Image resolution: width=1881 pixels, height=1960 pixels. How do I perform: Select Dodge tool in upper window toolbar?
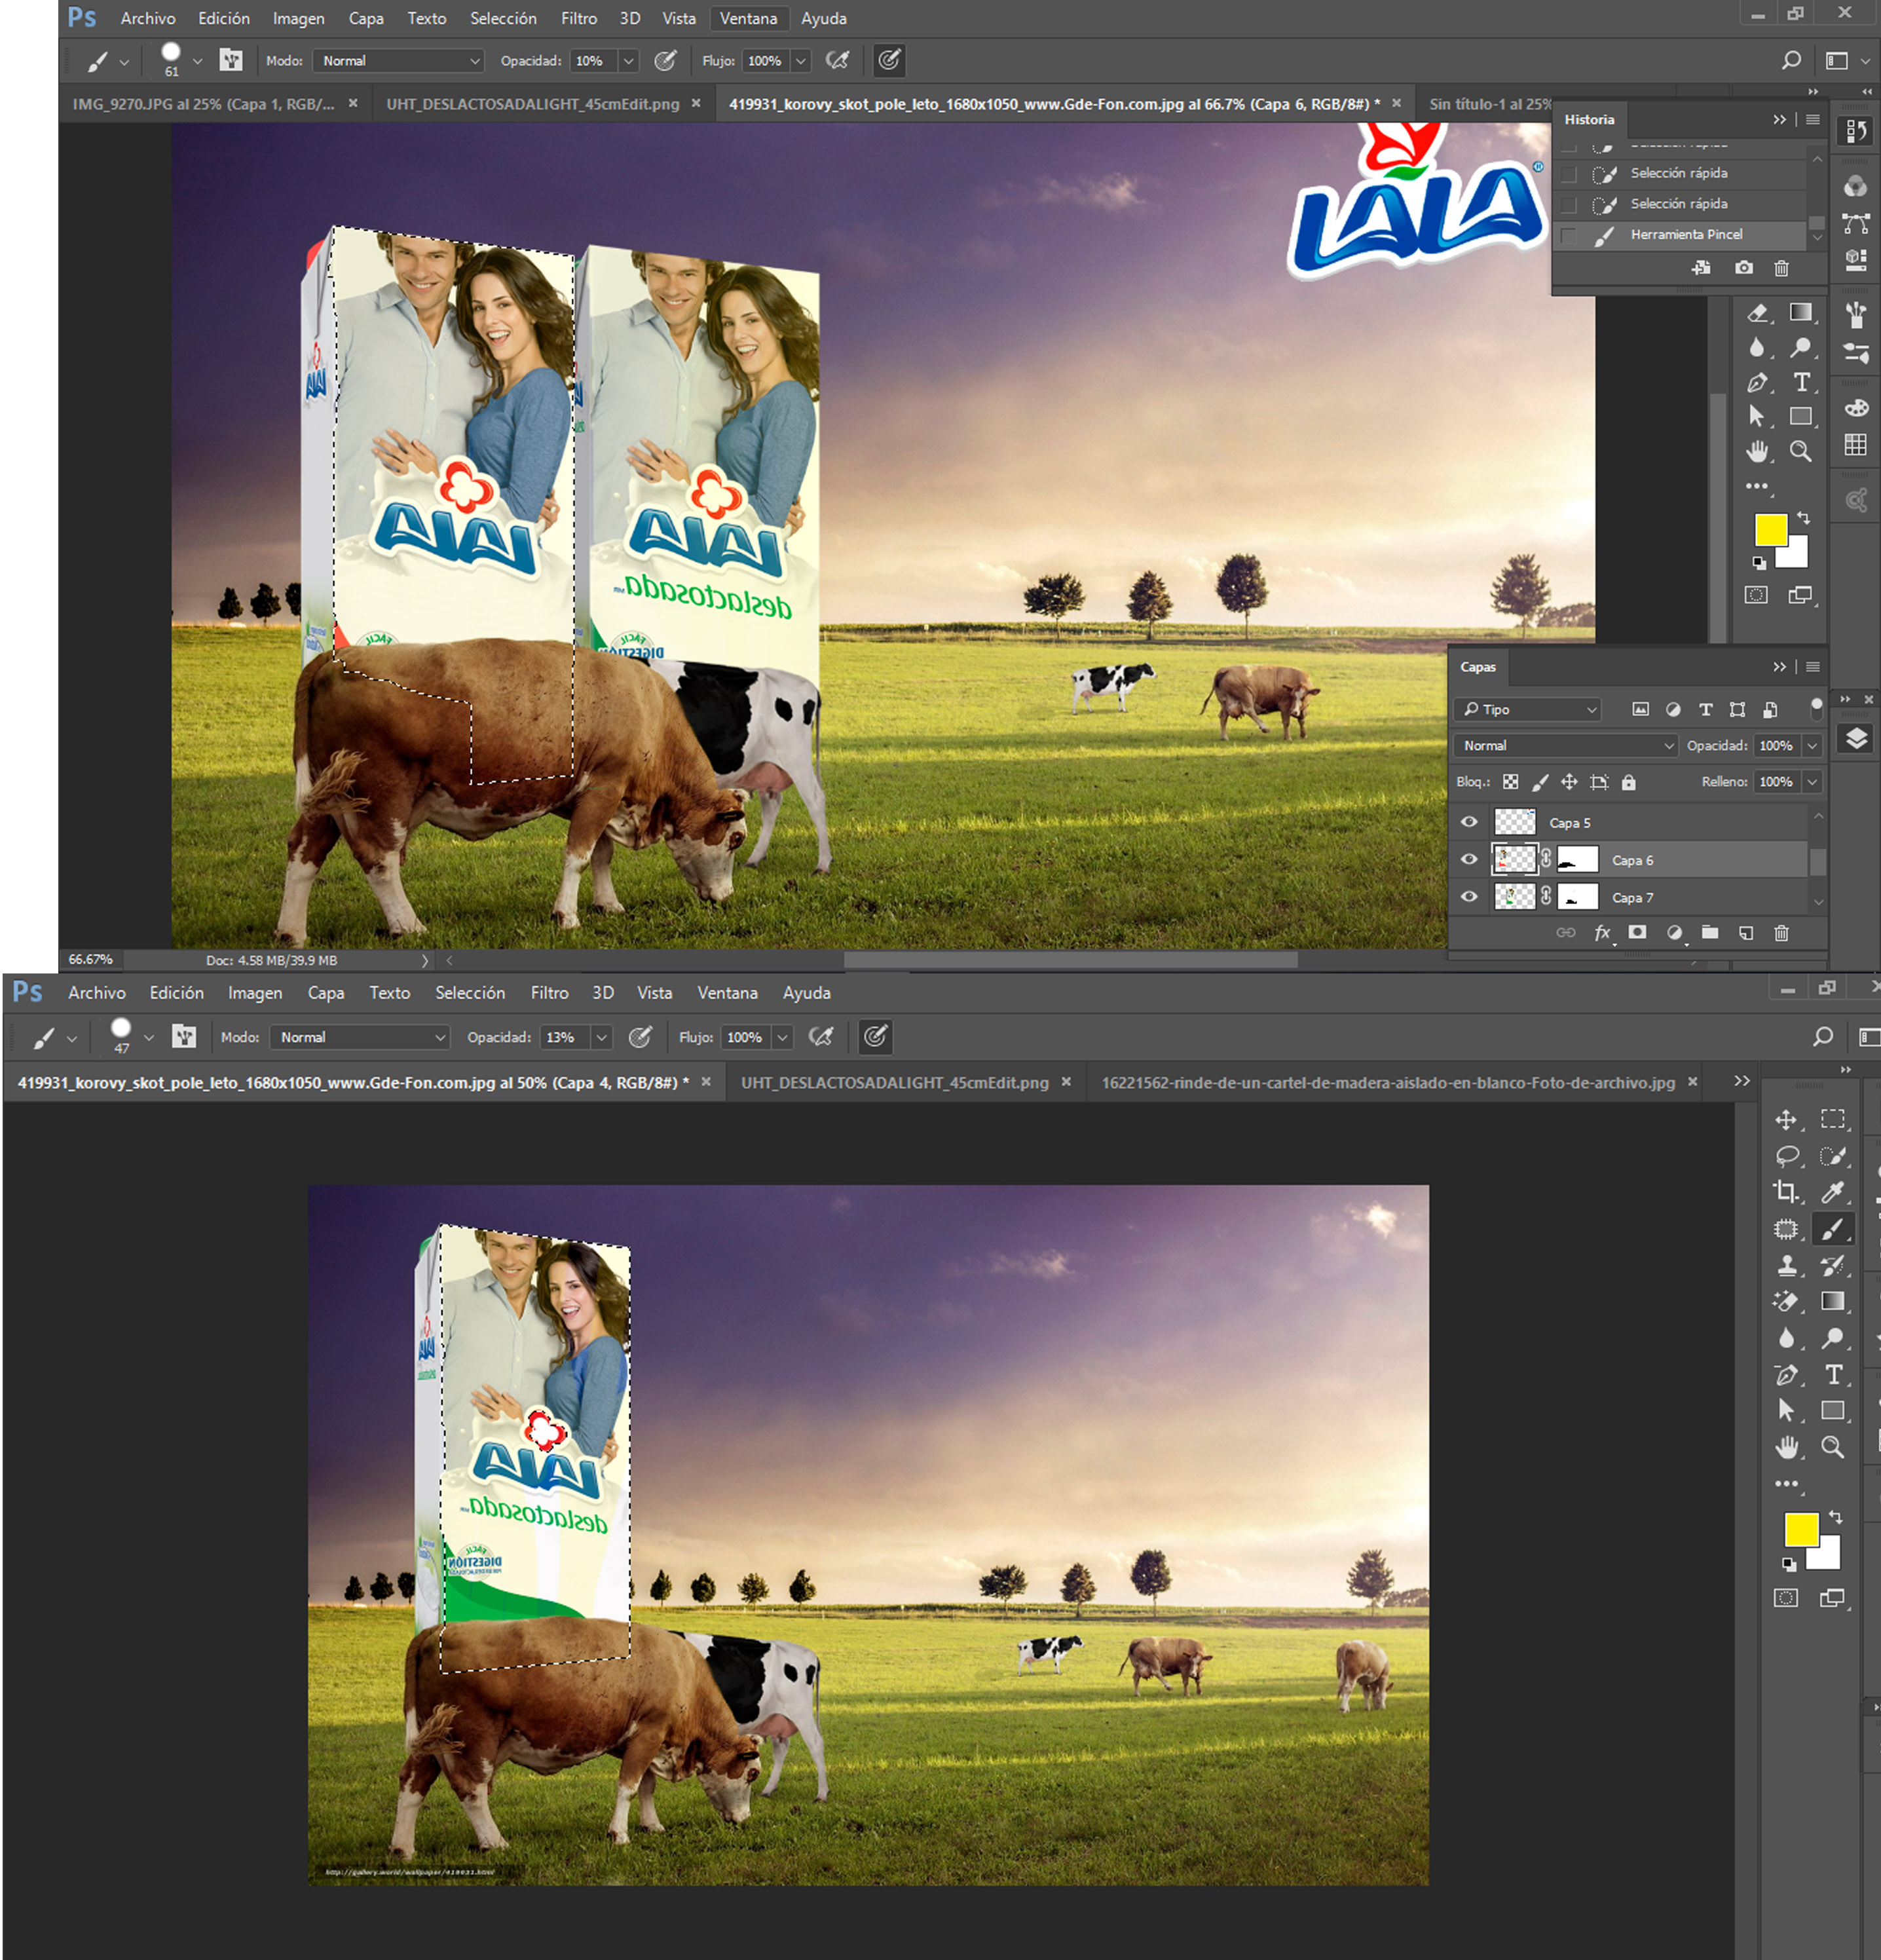coord(1800,347)
